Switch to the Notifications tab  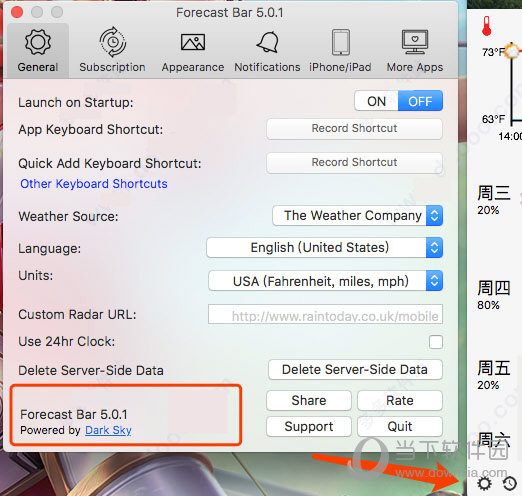tap(267, 51)
